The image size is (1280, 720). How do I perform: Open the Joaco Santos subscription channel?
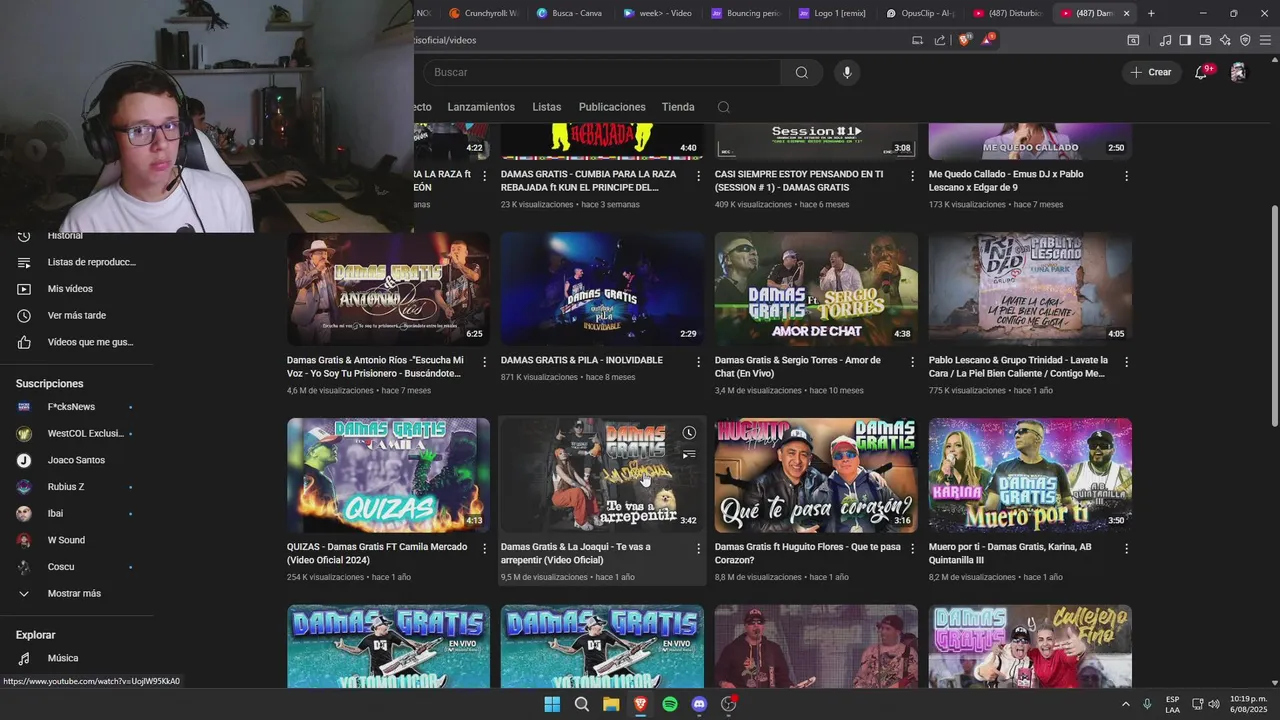(x=76, y=460)
